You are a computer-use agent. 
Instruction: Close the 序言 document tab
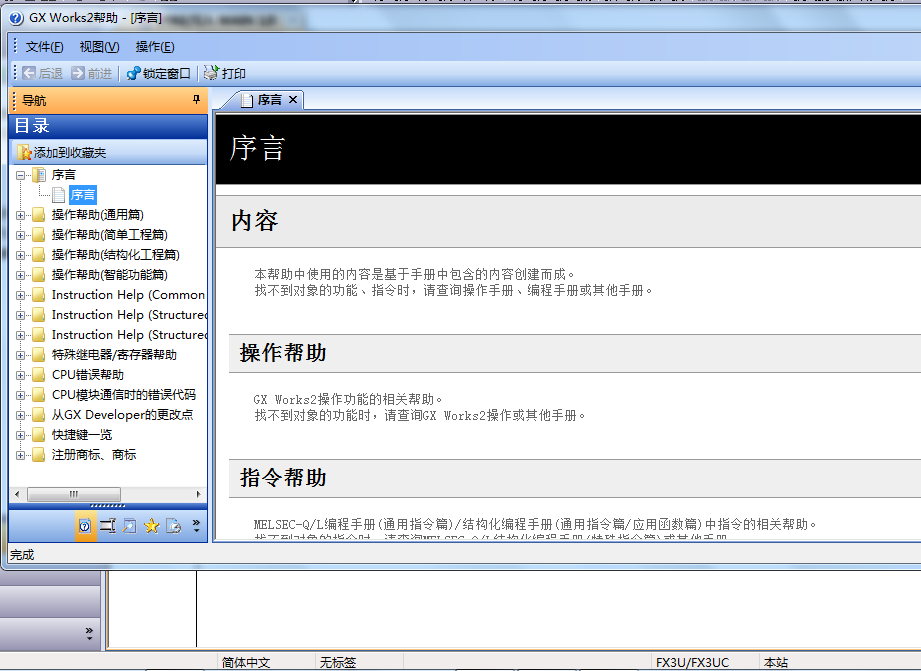293,100
